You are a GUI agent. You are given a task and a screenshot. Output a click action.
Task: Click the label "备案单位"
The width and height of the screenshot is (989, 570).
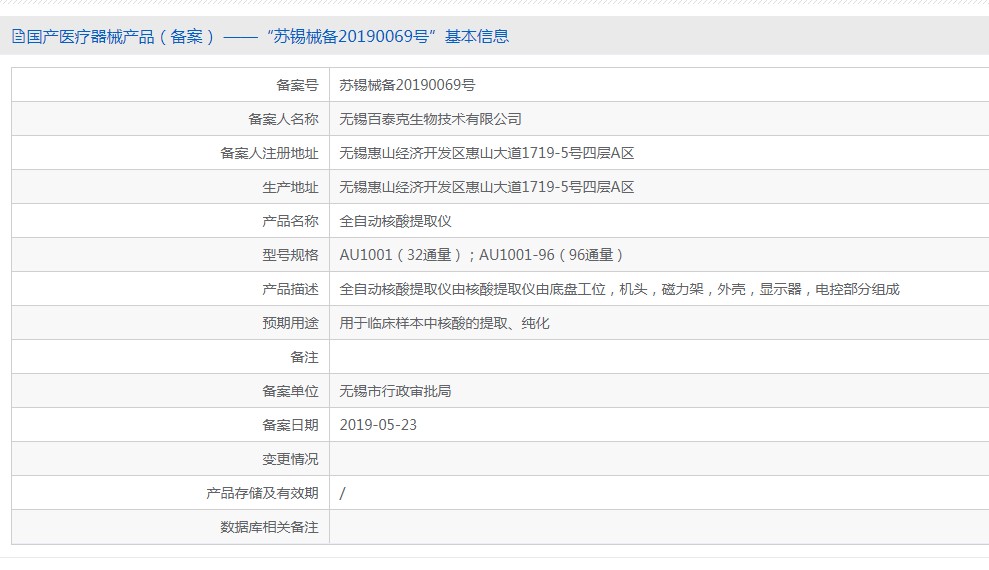tap(290, 391)
